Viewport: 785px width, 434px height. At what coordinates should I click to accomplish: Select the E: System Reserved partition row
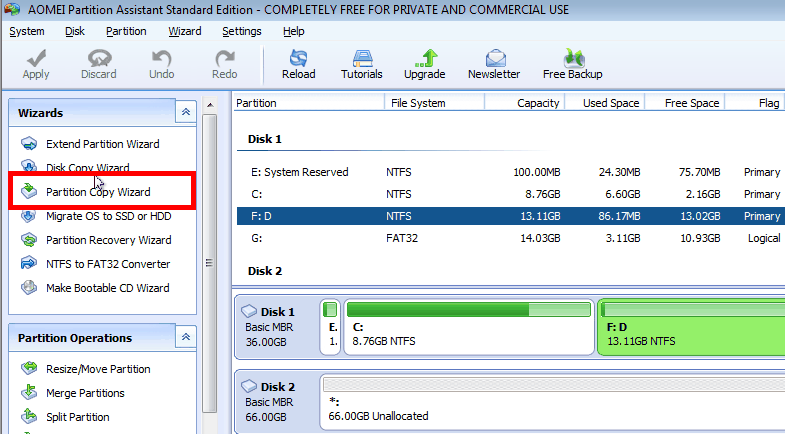pyautogui.click(x=511, y=172)
